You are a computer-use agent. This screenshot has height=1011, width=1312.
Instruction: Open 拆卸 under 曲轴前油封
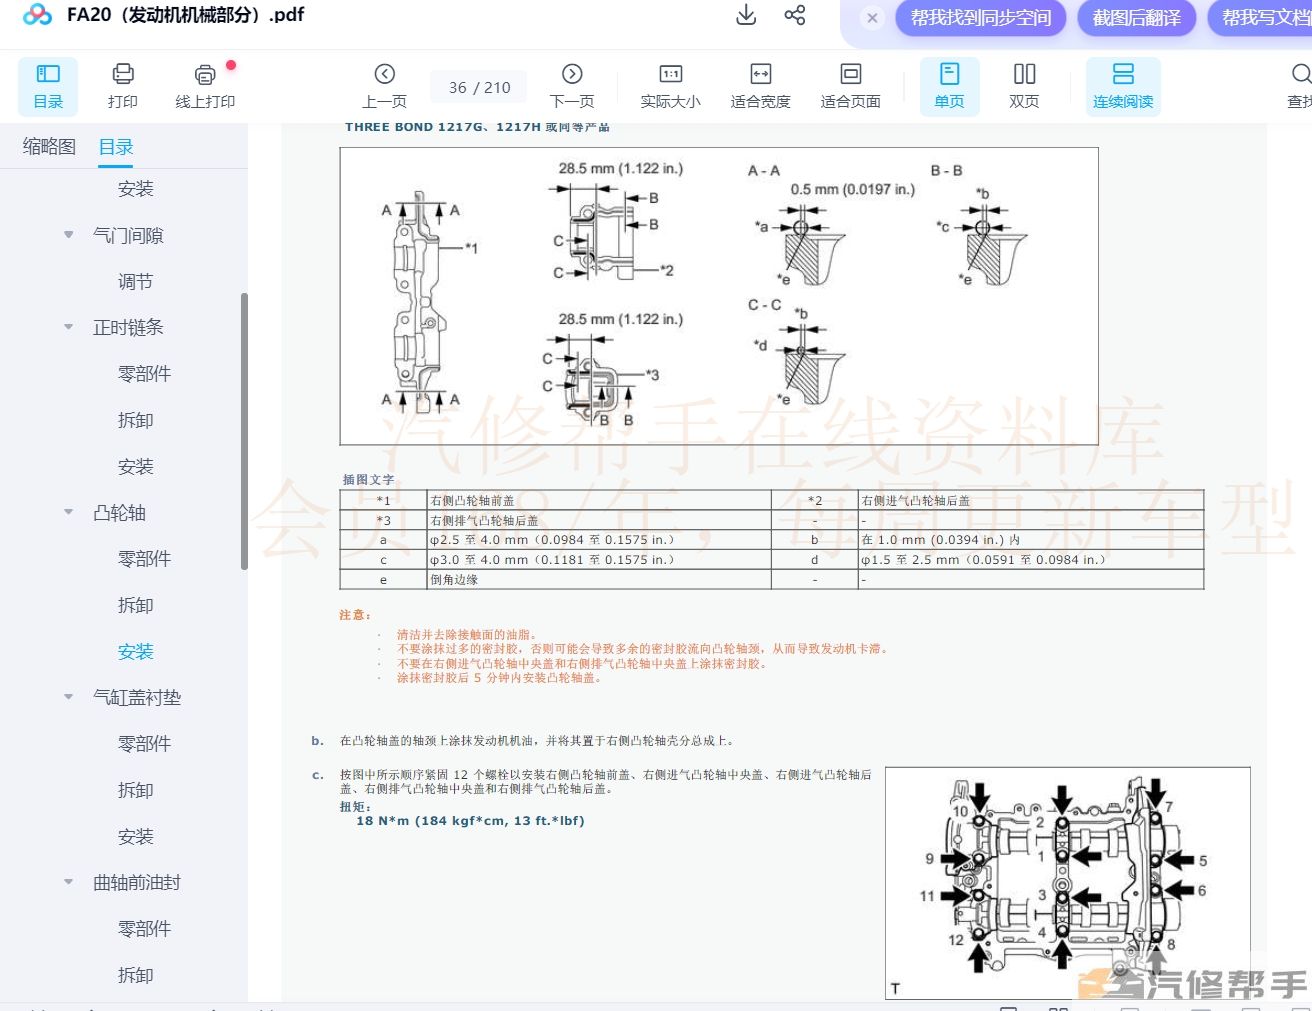coord(135,975)
